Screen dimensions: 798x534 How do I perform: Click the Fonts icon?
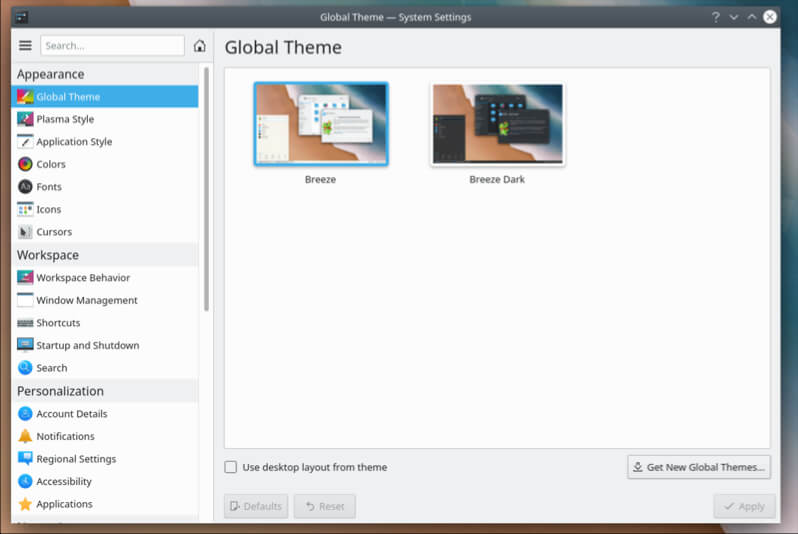click(25, 187)
